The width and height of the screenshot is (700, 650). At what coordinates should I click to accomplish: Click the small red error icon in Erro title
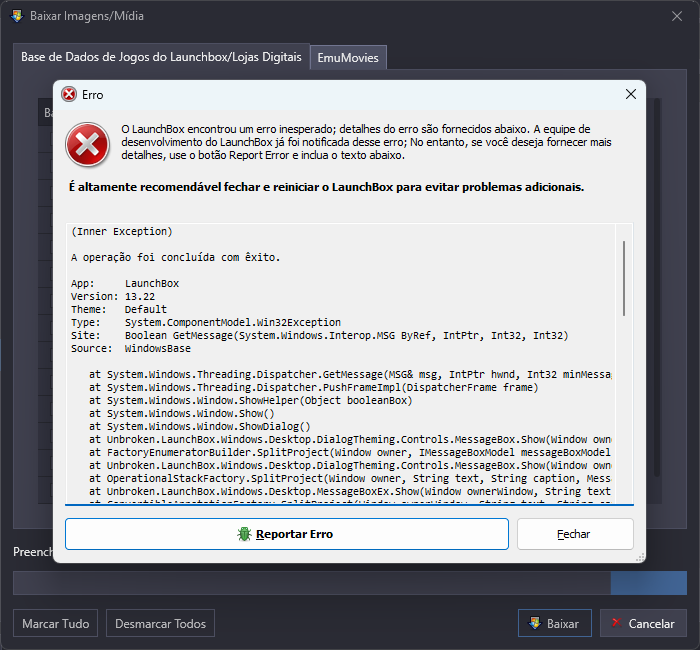pyautogui.click(x=69, y=95)
